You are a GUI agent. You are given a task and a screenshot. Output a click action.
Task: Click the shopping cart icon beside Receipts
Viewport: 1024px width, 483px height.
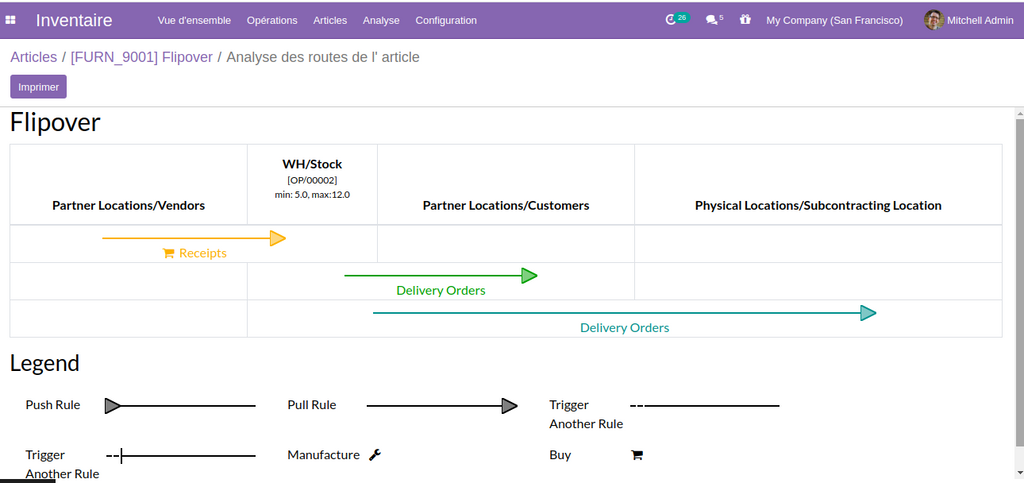(x=168, y=253)
